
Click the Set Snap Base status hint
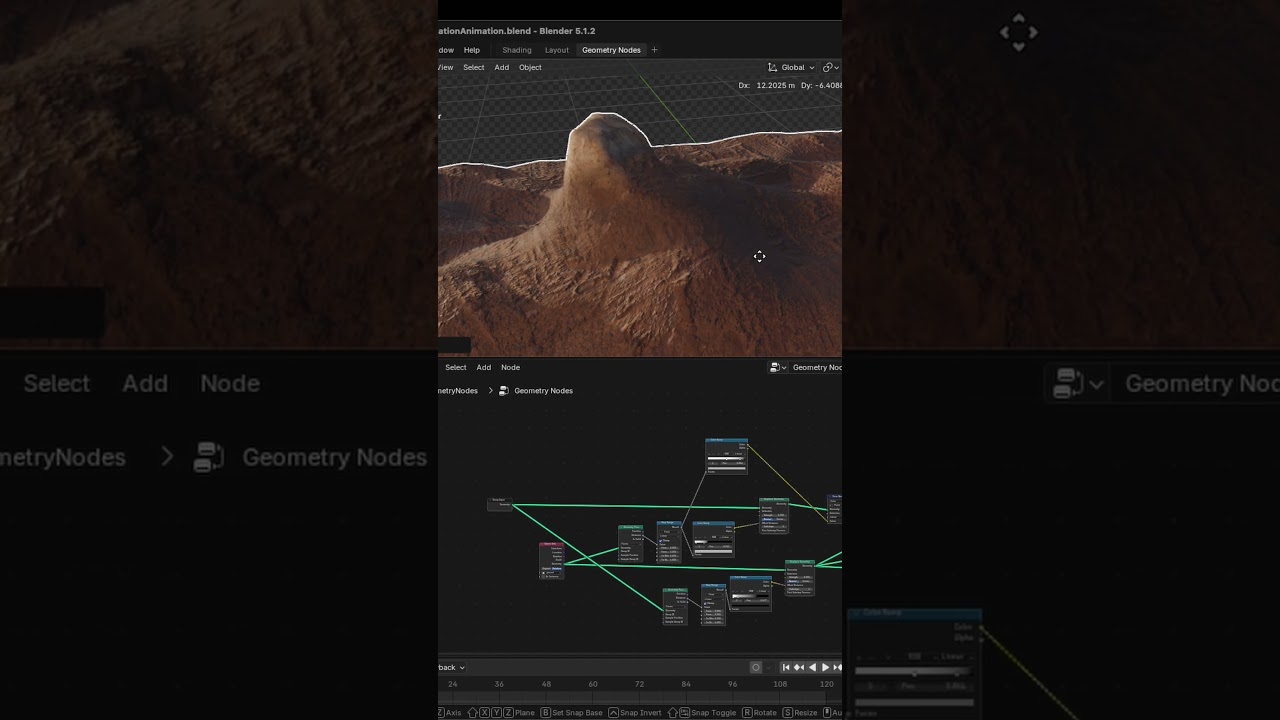pyautogui.click(x=571, y=713)
